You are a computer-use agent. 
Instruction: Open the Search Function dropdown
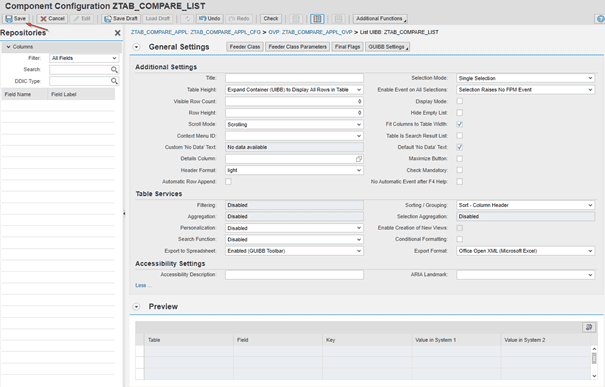(294, 240)
